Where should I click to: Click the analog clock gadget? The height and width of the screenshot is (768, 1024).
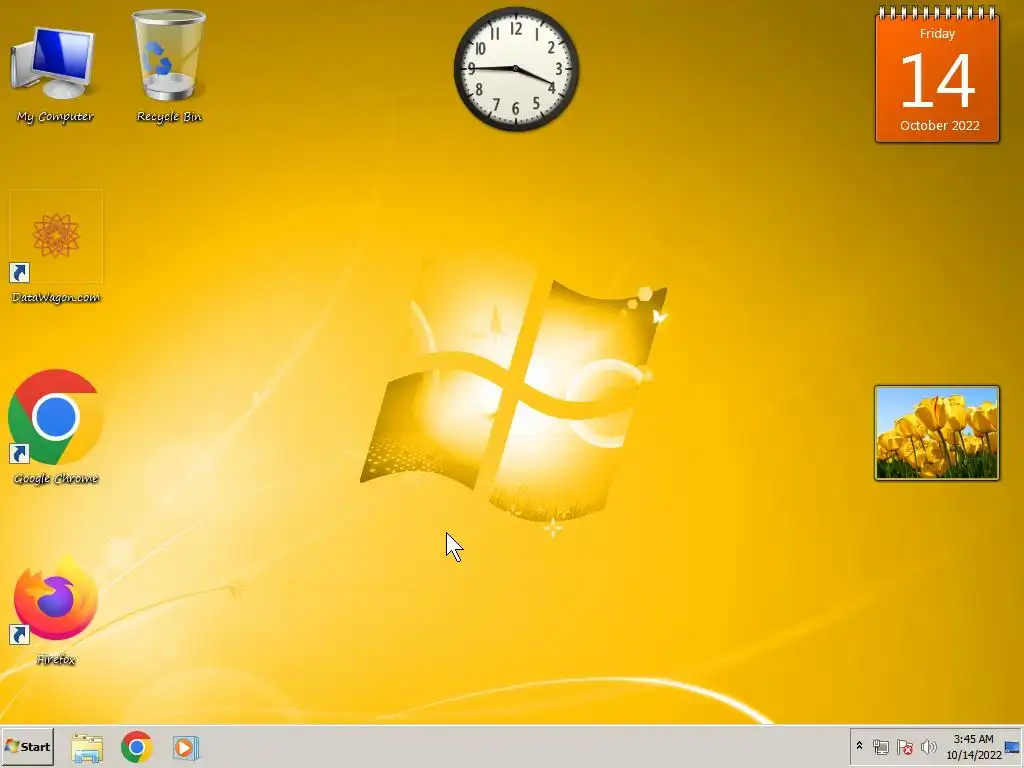[x=516, y=69]
